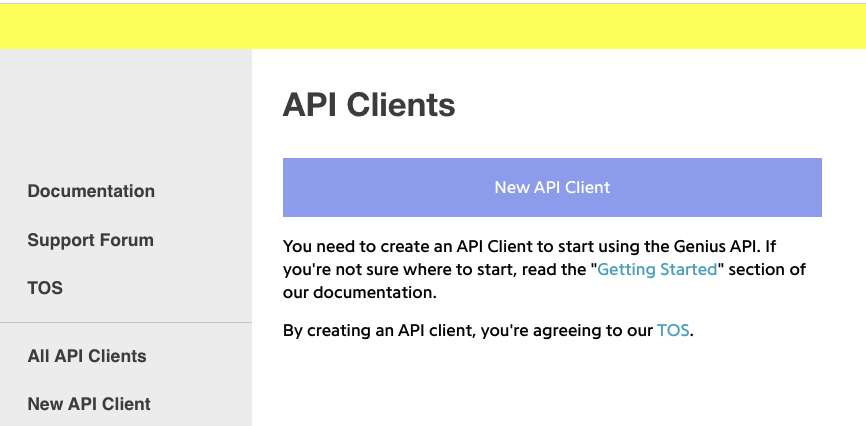Click the yellow banner at the top

tap(433, 26)
